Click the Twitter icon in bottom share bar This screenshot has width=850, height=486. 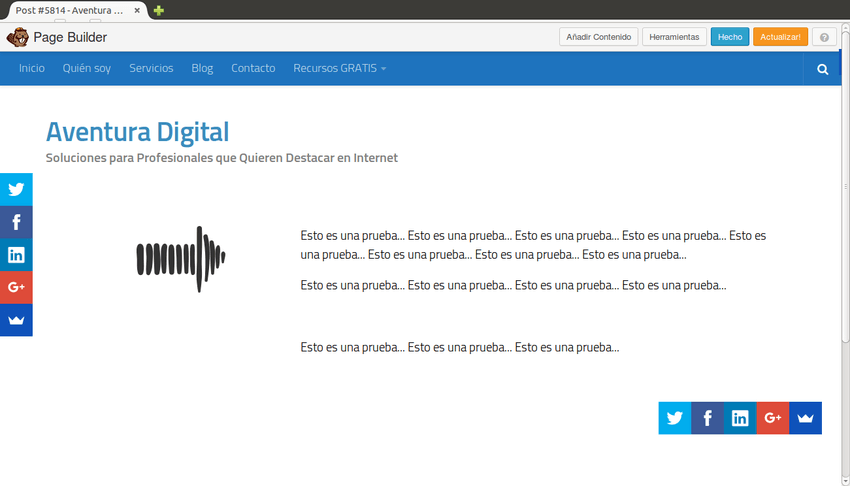(674, 418)
